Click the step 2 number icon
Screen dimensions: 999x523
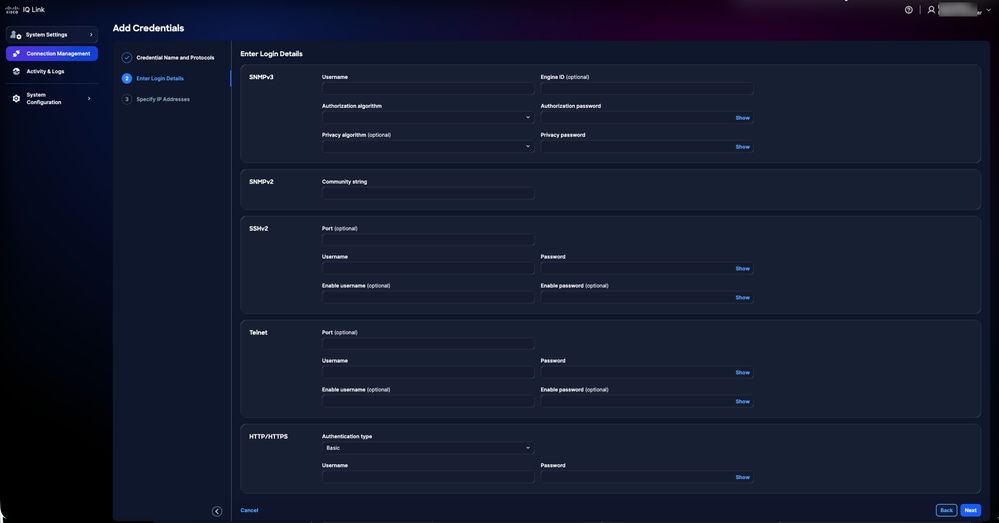pyautogui.click(x=127, y=78)
